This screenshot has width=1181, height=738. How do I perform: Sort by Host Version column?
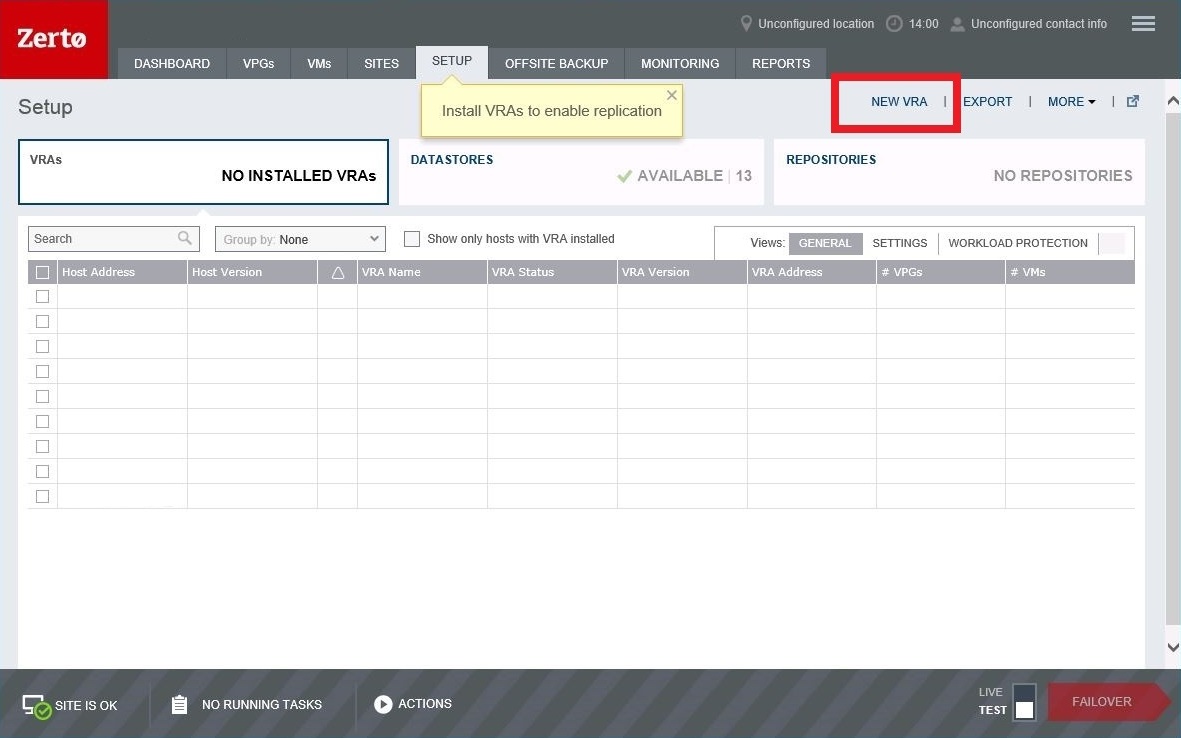252,273
